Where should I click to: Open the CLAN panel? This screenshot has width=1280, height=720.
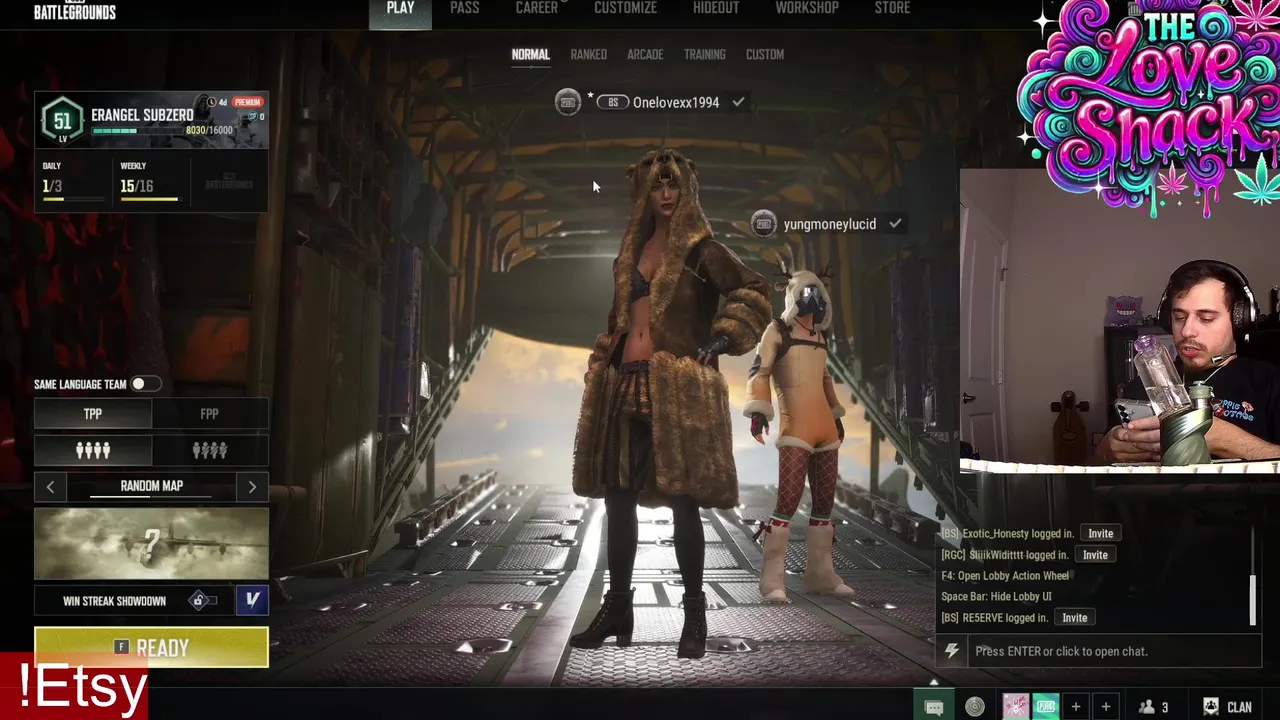[1228, 707]
